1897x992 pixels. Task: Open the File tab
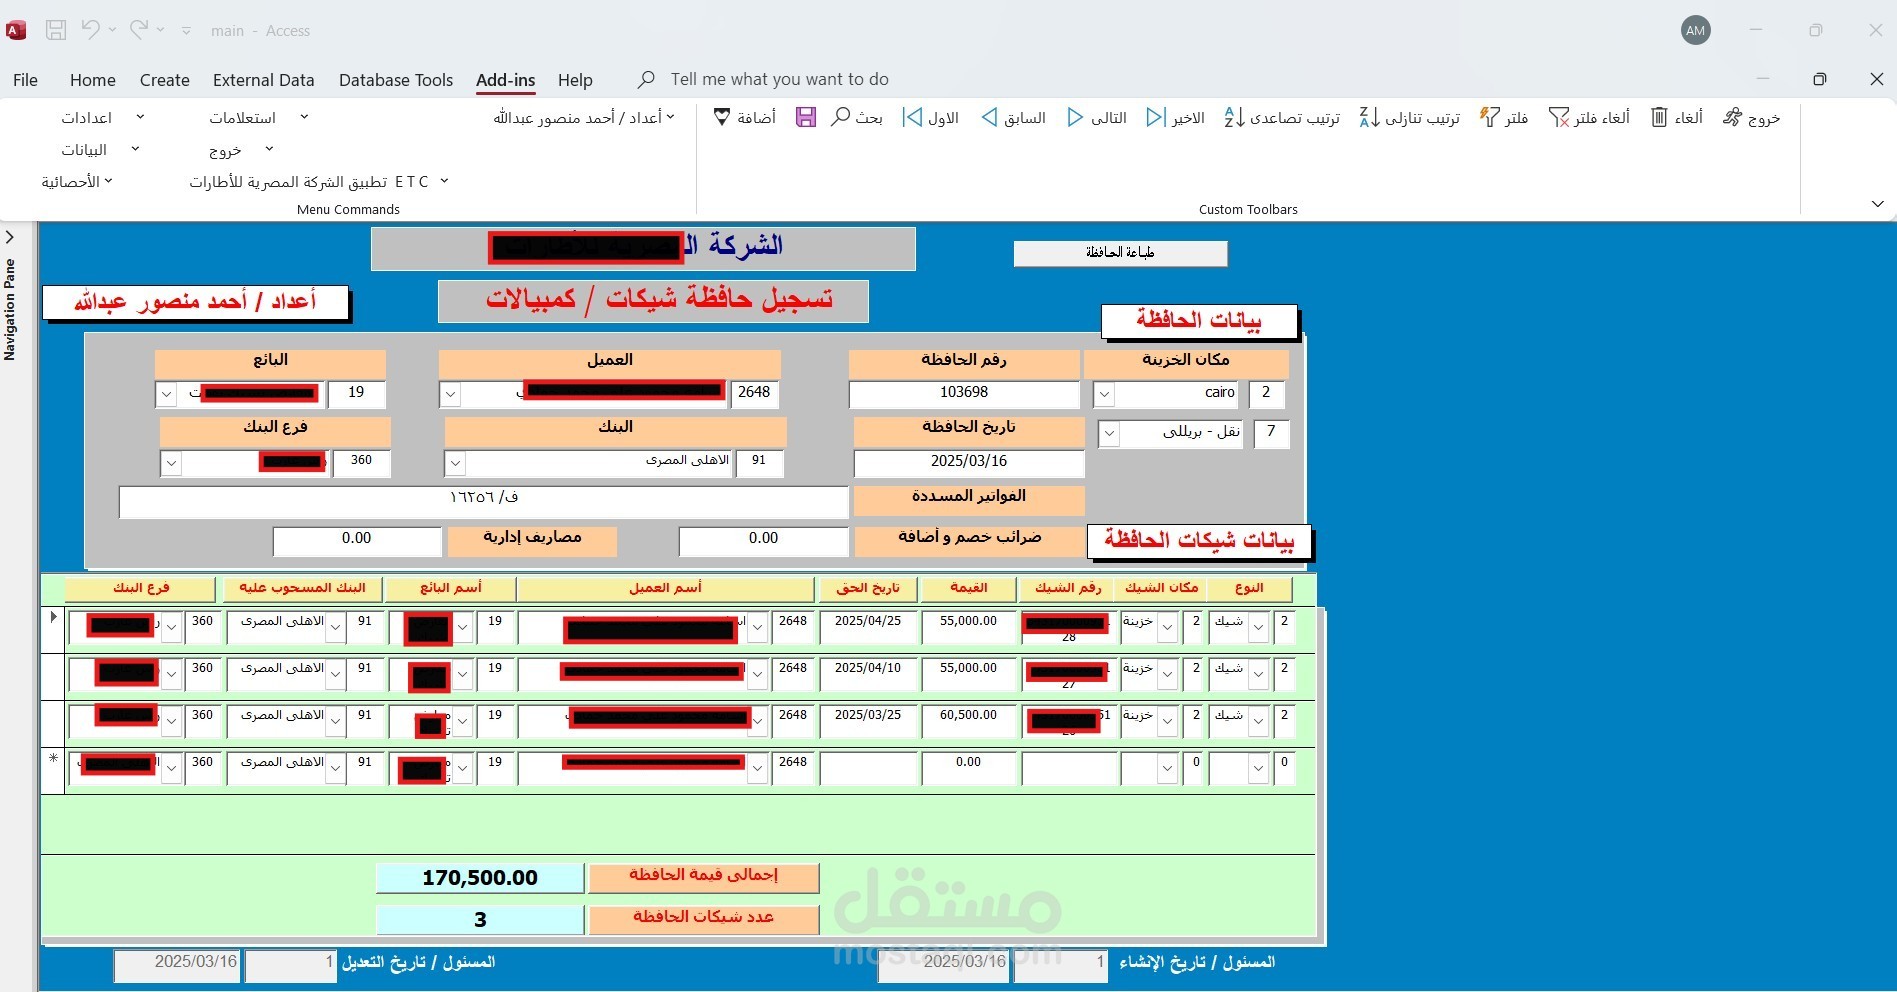pos(25,80)
